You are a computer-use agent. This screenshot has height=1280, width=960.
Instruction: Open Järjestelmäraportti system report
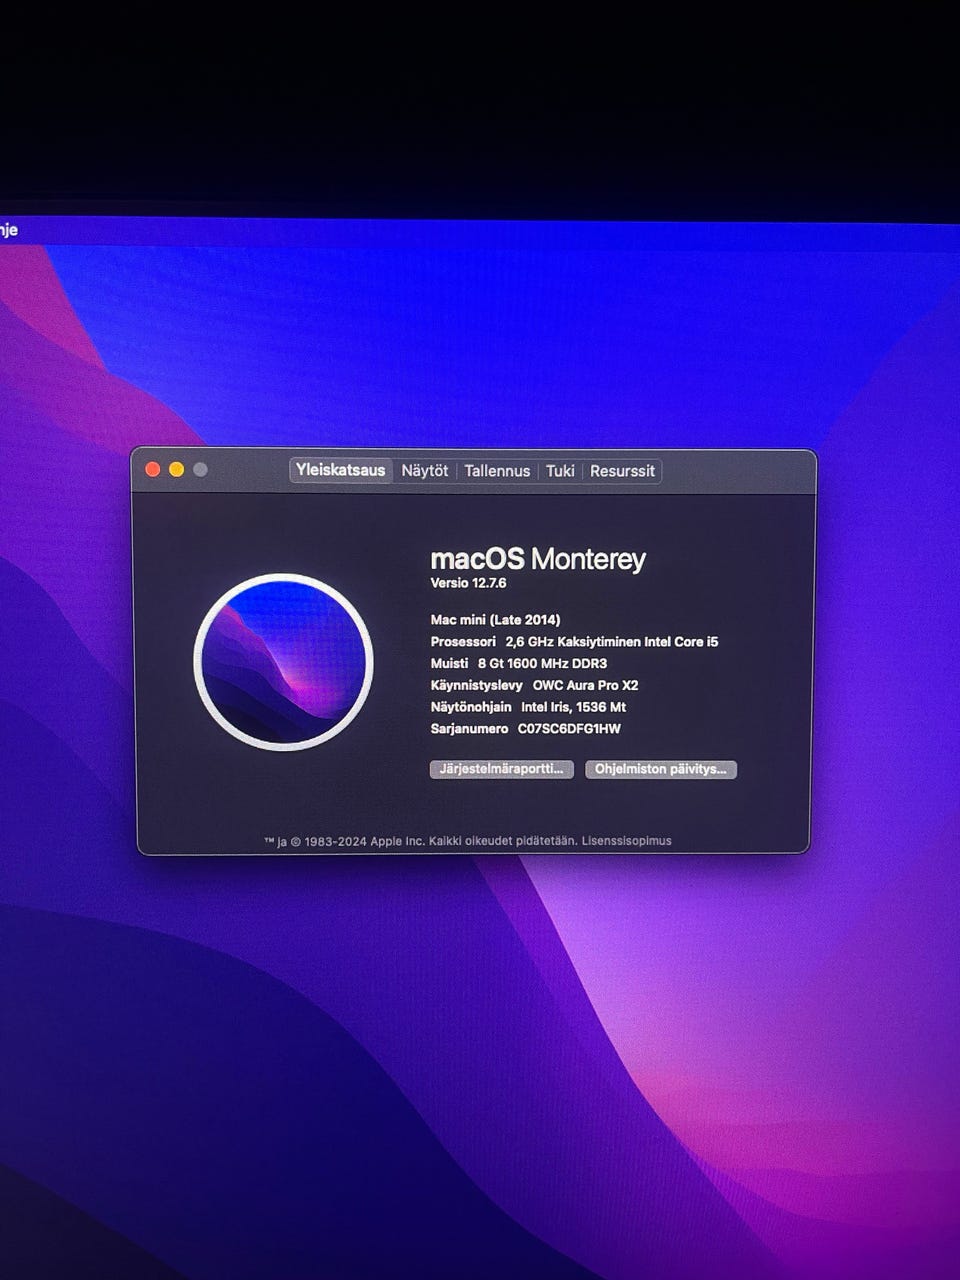click(501, 769)
